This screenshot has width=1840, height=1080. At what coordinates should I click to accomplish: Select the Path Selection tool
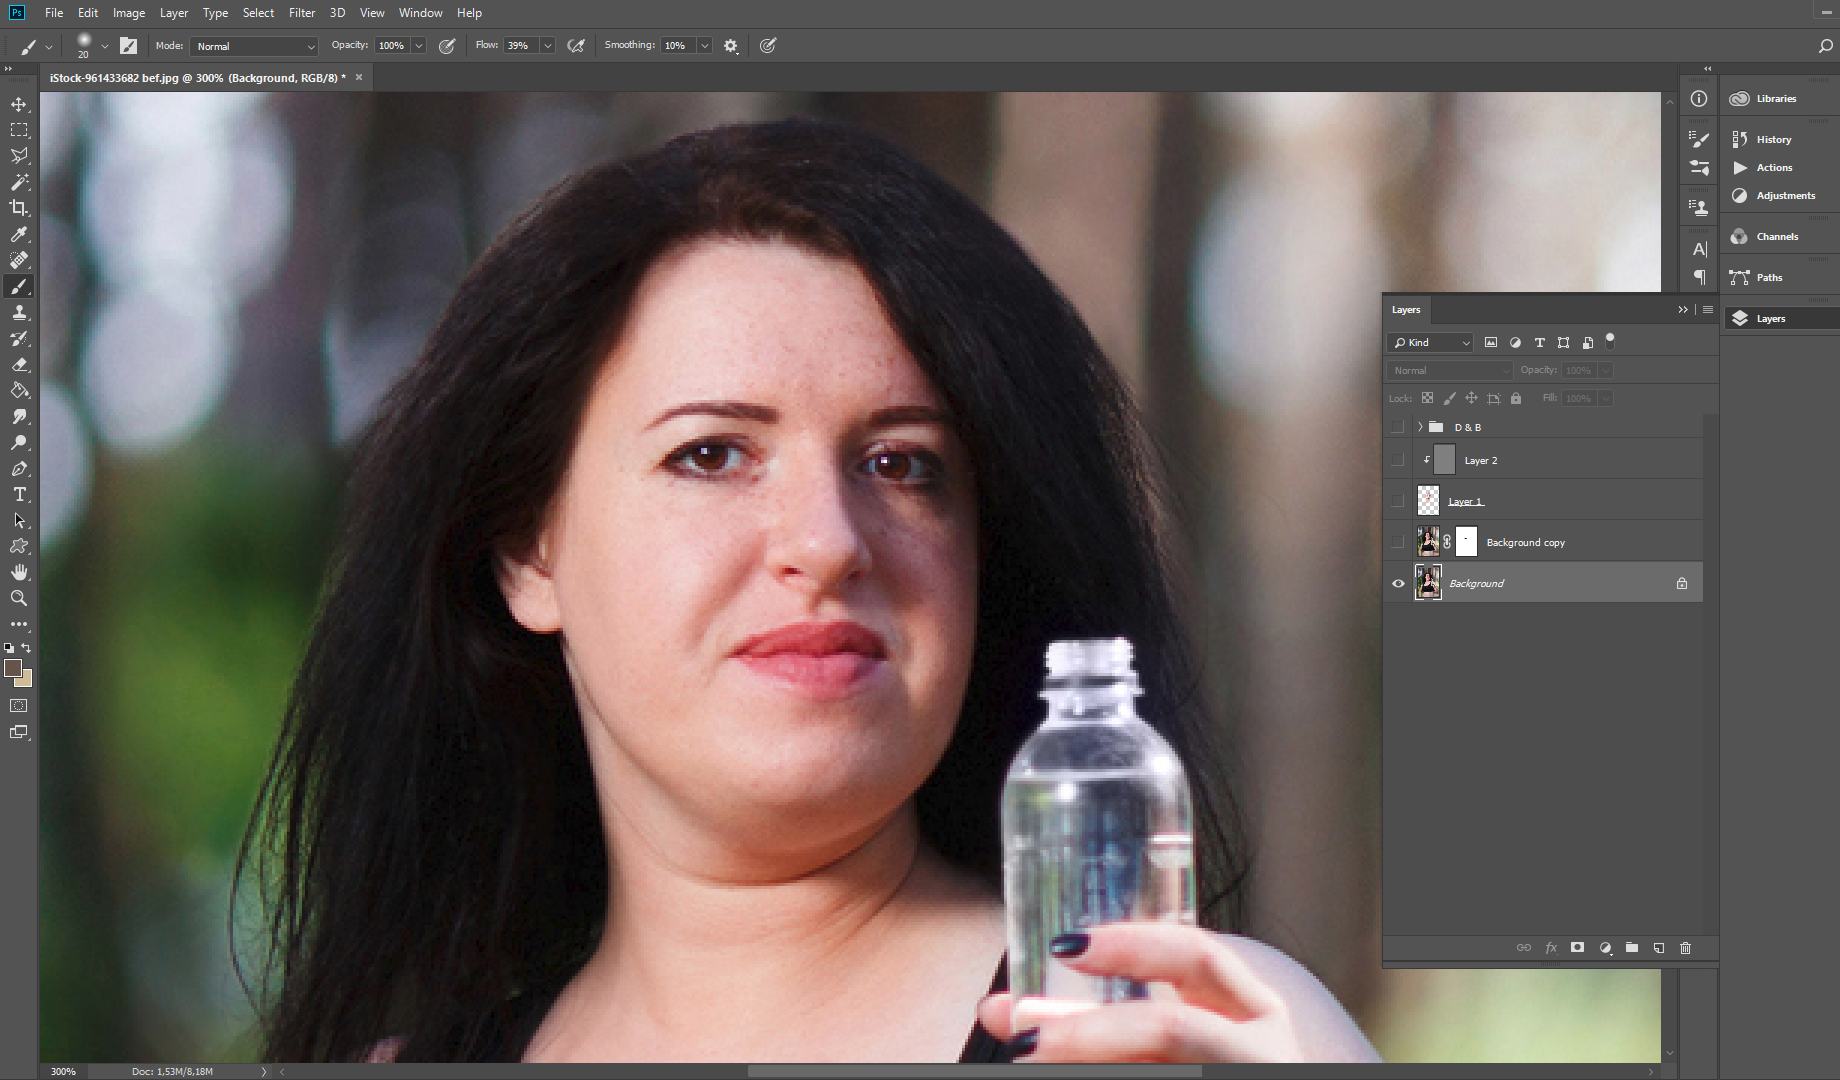tap(19, 520)
